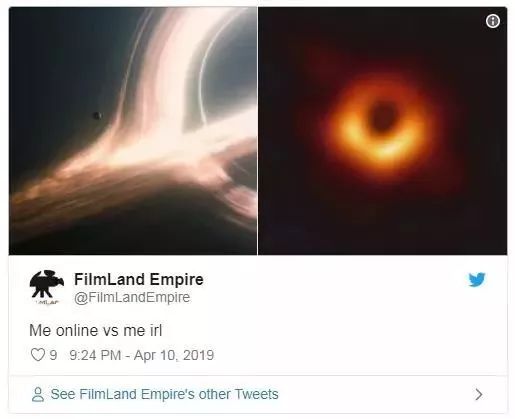Viewport: 515px width, 419px height.
Task: Click person icon beside other Tweets link
Action: (x=38, y=394)
